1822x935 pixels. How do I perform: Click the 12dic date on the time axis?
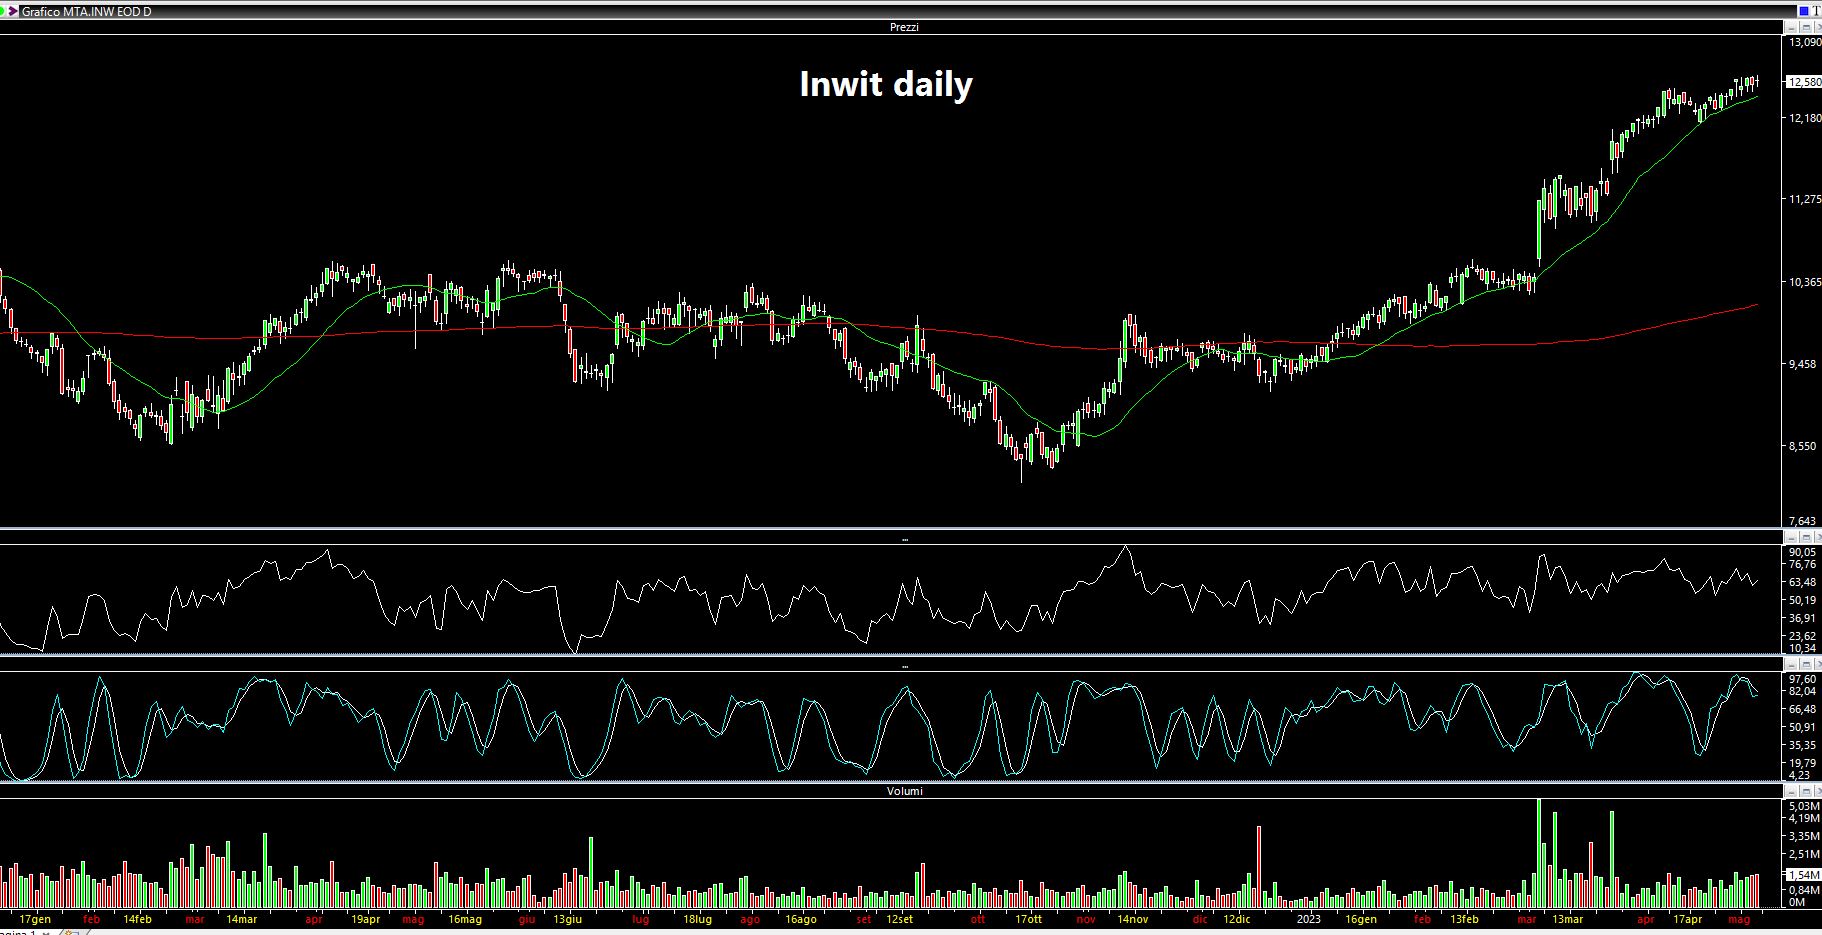1236,919
